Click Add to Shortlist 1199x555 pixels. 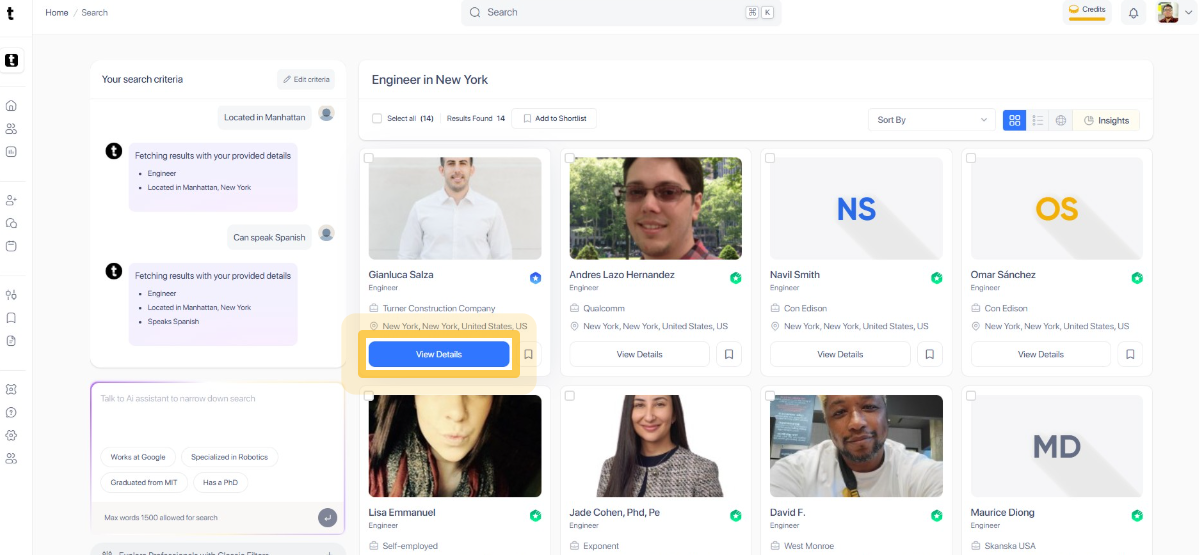click(554, 118)
